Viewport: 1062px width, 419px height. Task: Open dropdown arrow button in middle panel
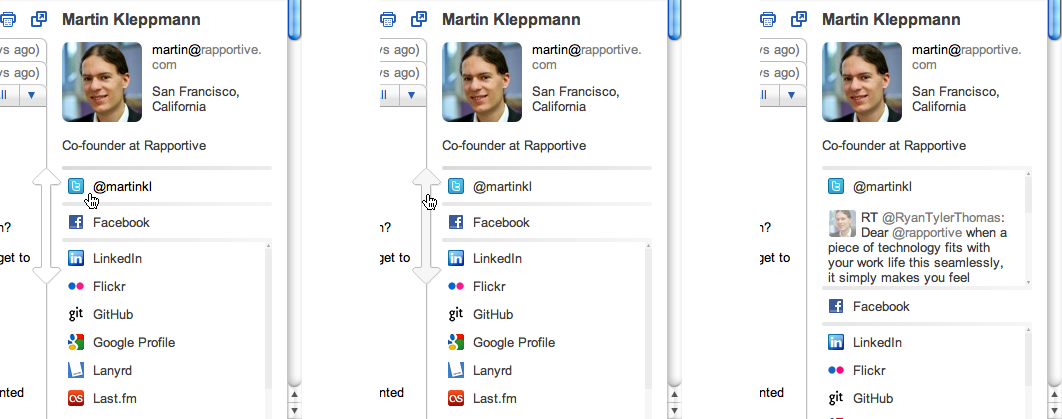click(412, 95)
